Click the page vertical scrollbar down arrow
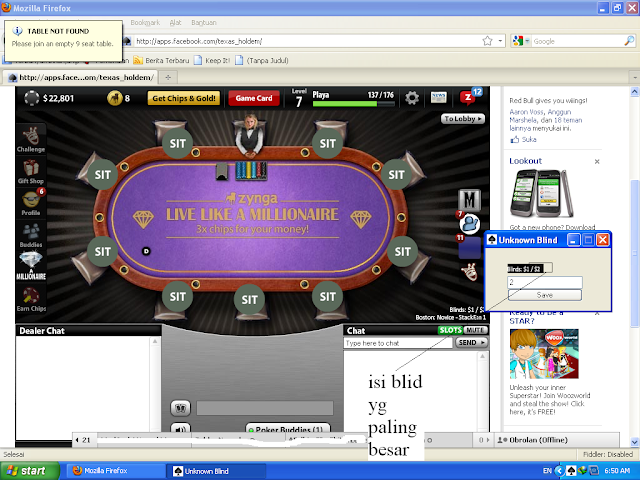Viewport: 640px width, 480px height. point(635,441)
